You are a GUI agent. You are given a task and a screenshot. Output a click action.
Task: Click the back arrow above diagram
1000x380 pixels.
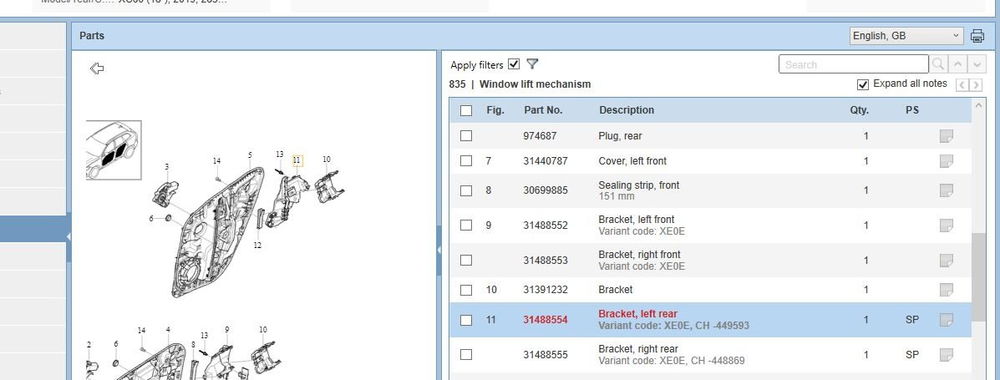click(97, 68)
